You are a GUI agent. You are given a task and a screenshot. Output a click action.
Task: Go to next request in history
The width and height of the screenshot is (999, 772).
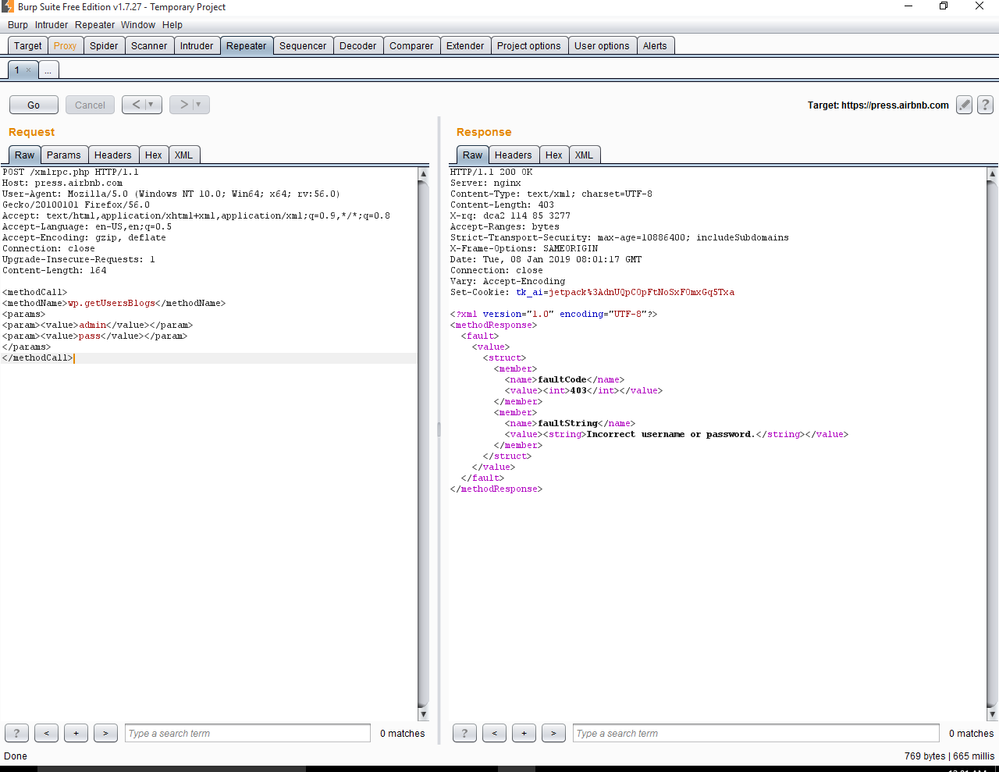[183, 104]
